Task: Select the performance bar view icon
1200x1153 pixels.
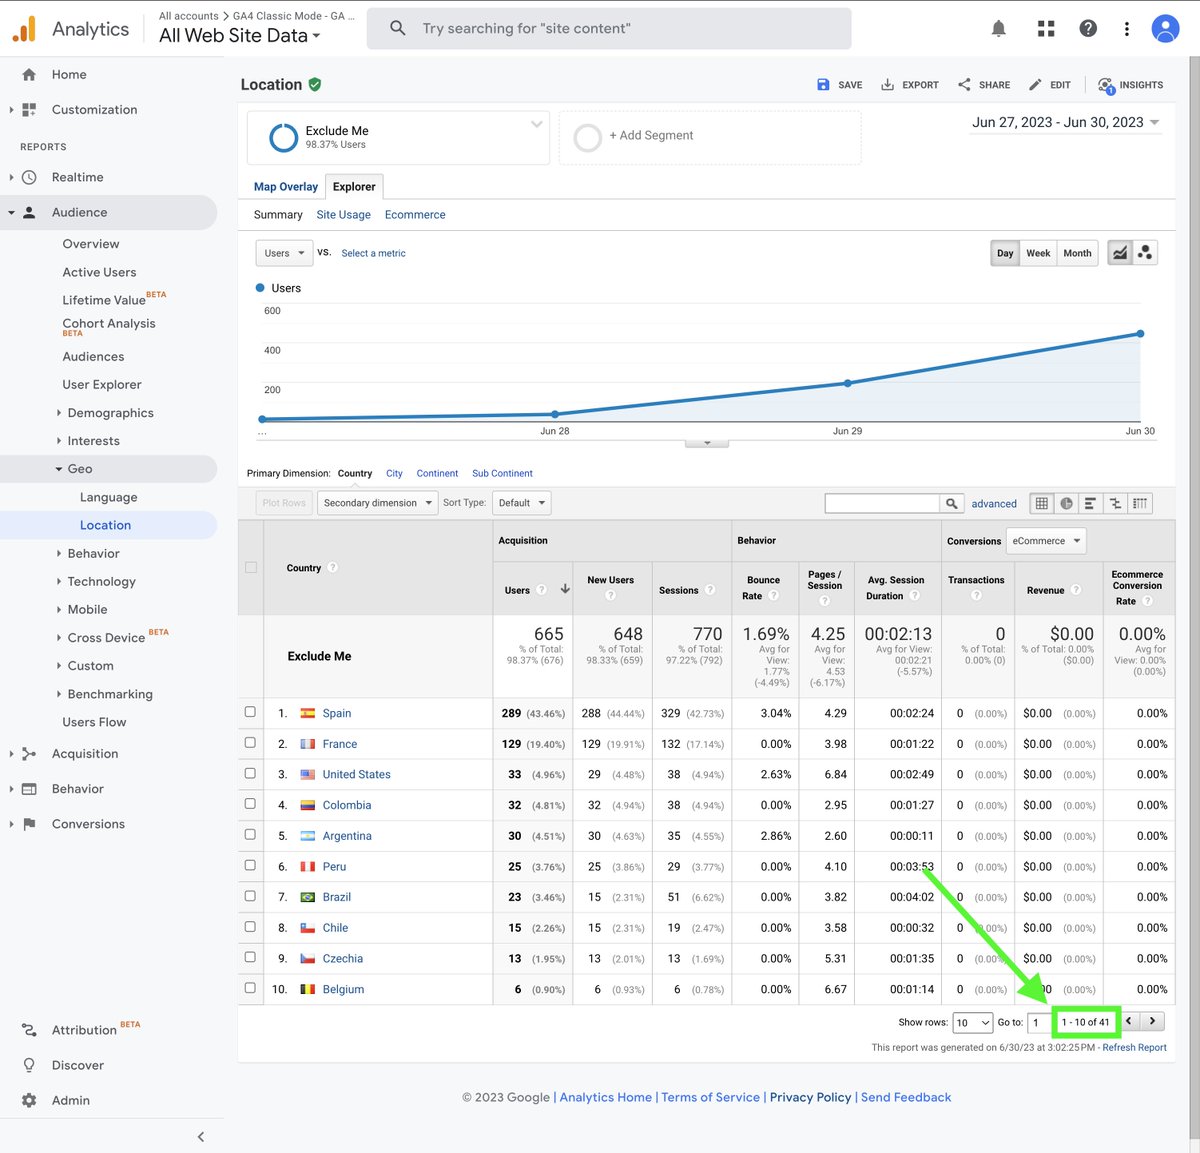Action: [1090, 503]
